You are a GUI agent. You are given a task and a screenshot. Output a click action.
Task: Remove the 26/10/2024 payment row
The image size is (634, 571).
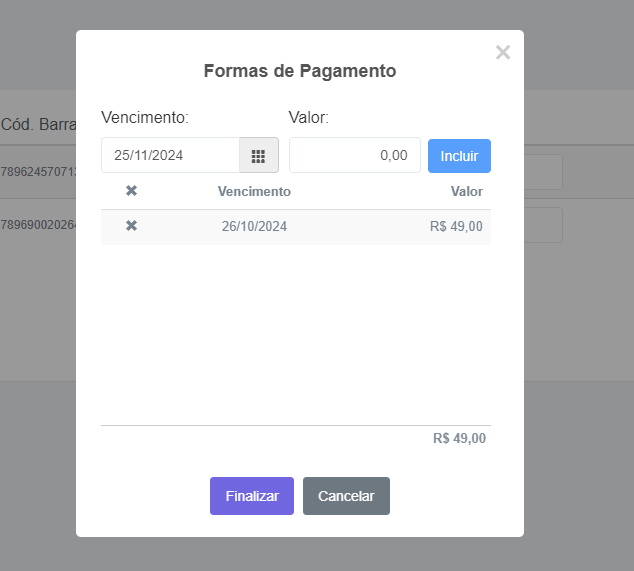click(131, 226)
